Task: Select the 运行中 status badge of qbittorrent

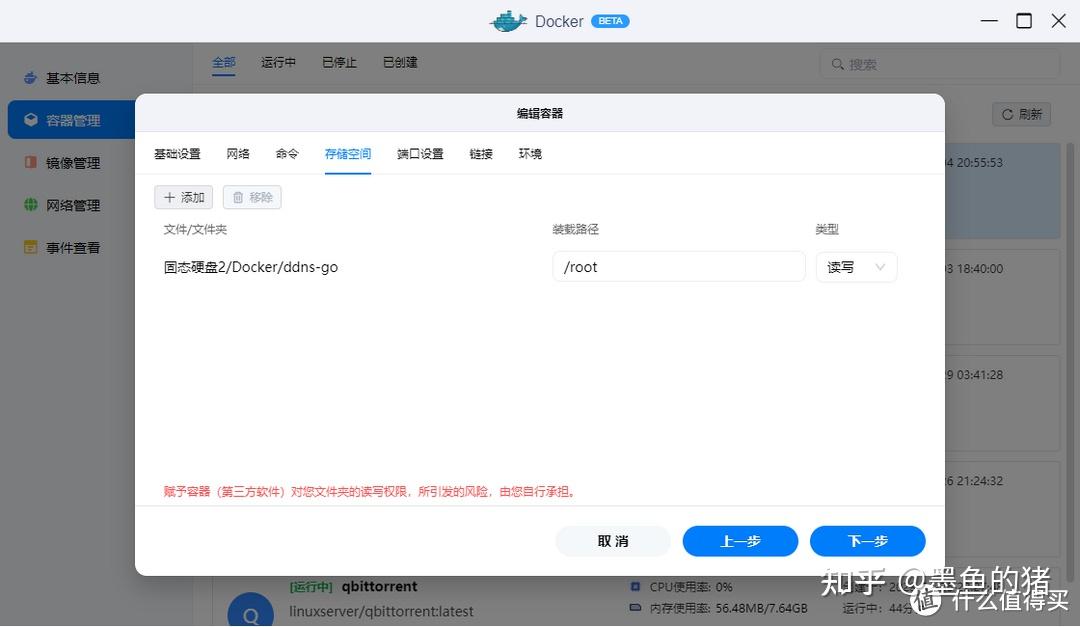Action: click(311, 586)
